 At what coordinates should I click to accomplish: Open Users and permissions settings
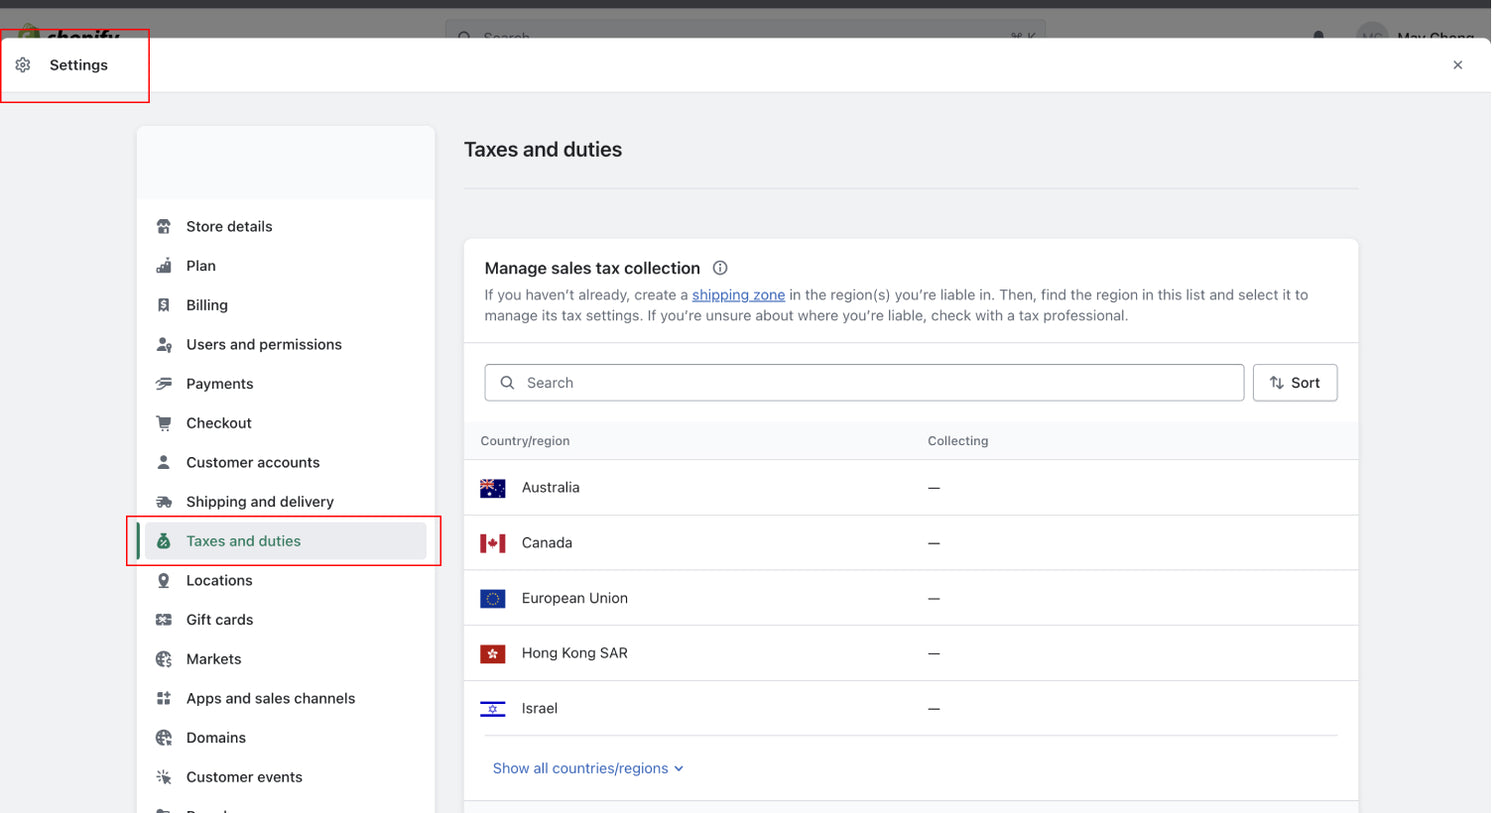(x=264, y=345)
